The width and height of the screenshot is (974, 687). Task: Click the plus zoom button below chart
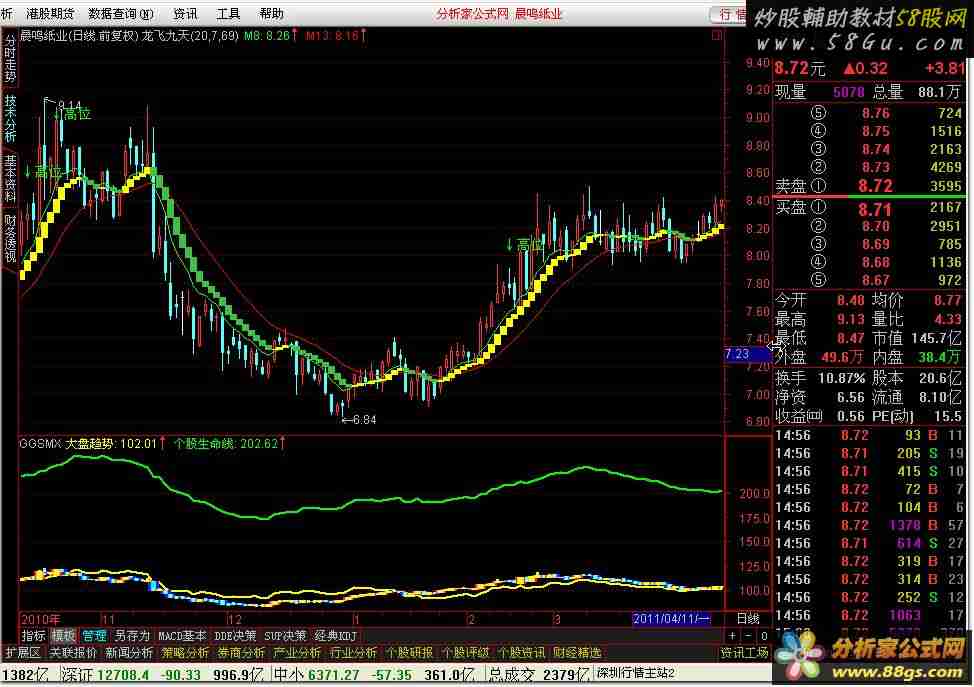pyautogui.click(x=733, y=636)
